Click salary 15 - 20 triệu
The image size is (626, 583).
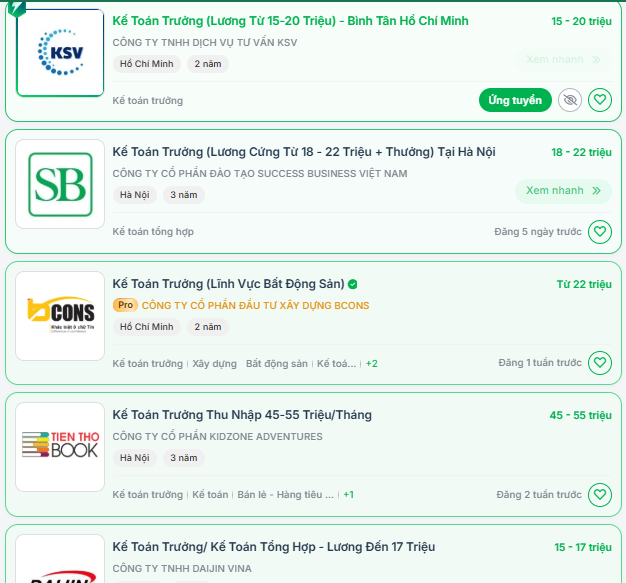pyautogui.click(x=581, y=21)
